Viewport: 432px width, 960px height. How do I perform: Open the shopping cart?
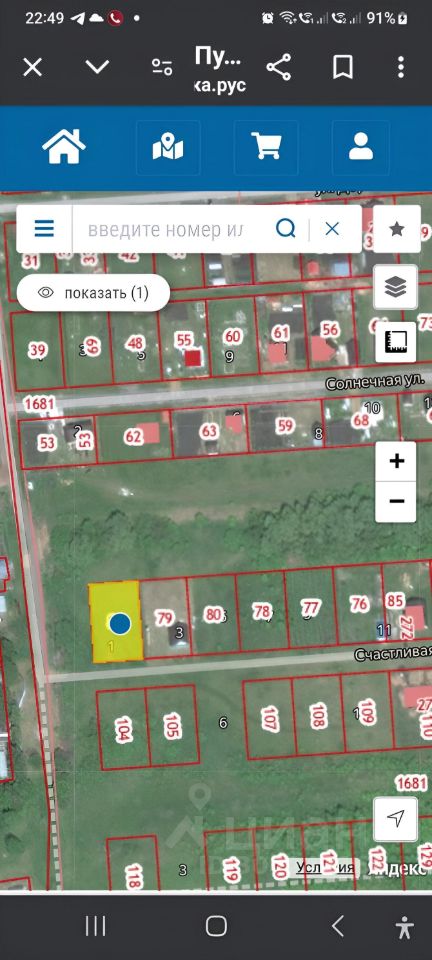[266, 147]
